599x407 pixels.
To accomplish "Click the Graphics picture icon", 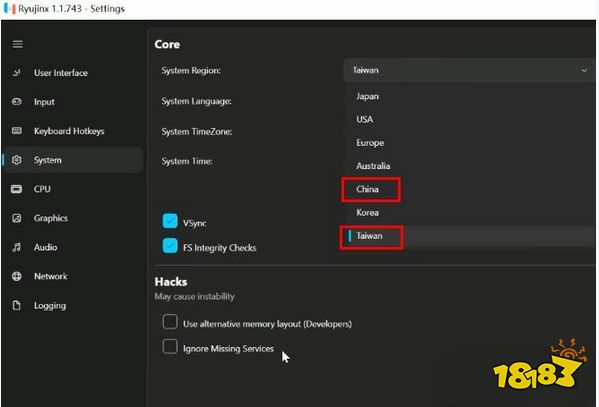I will (x=16, y=218).
